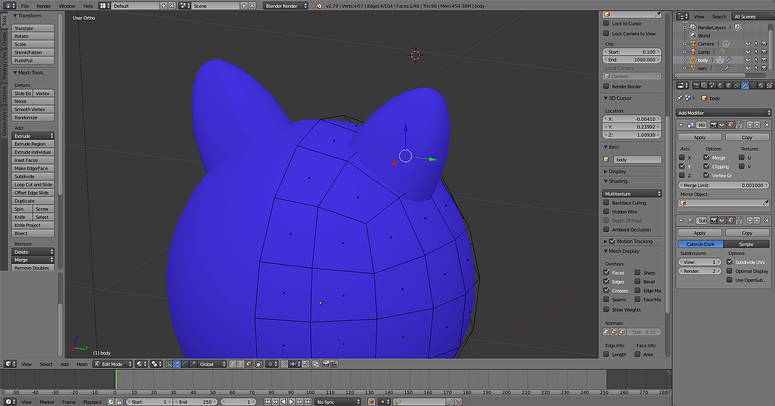Open the Render properties tab icon
The width and height of the screenshot is (775, 406).
point(696,86)
